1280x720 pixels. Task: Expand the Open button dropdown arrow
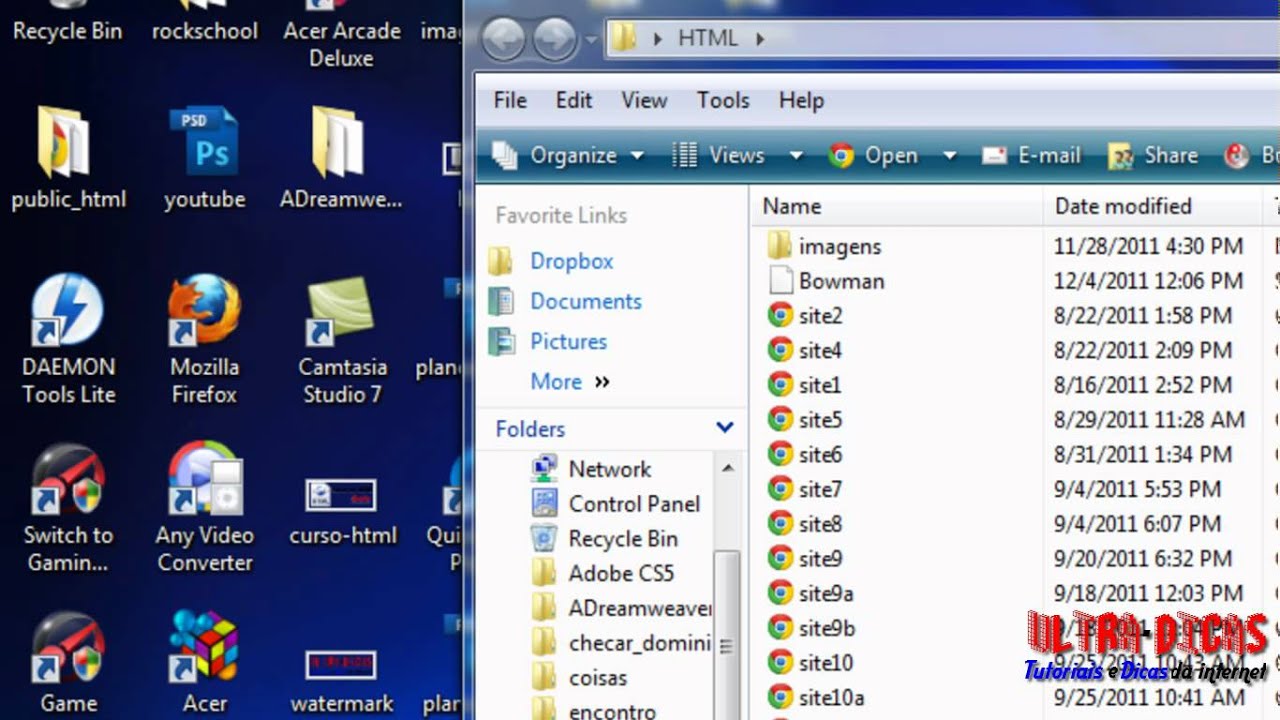pos(950,155)
